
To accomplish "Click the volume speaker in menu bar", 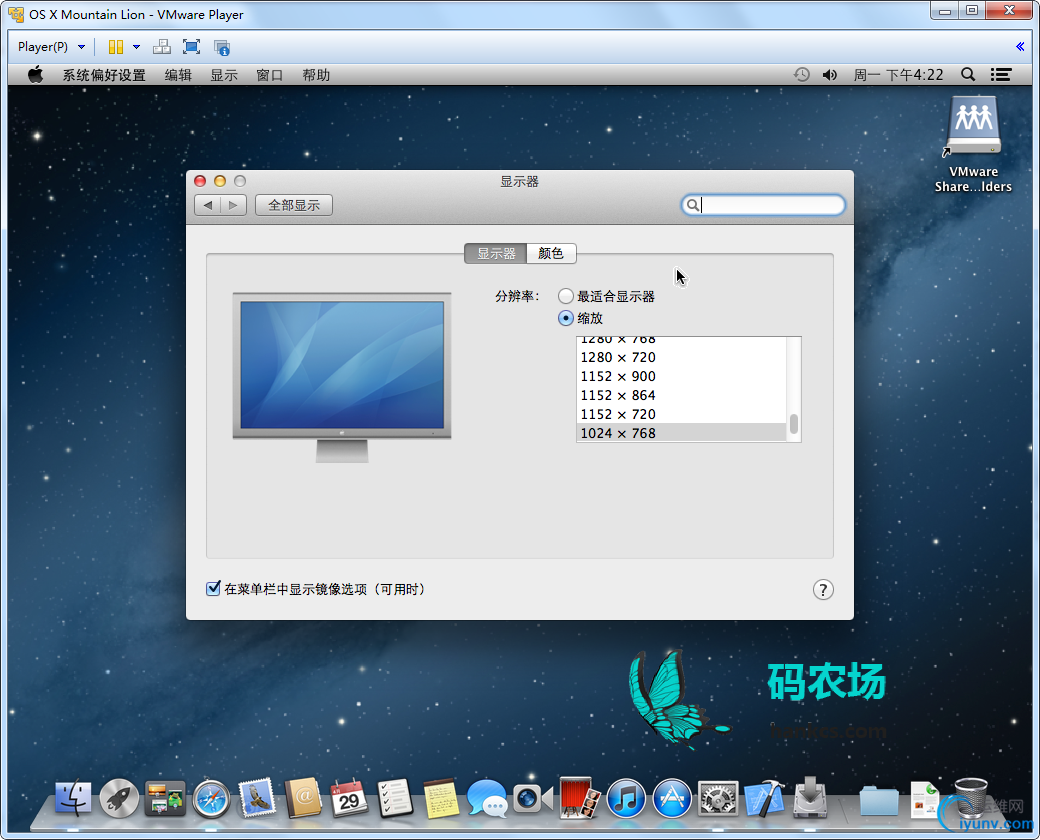I will [830, 75].
